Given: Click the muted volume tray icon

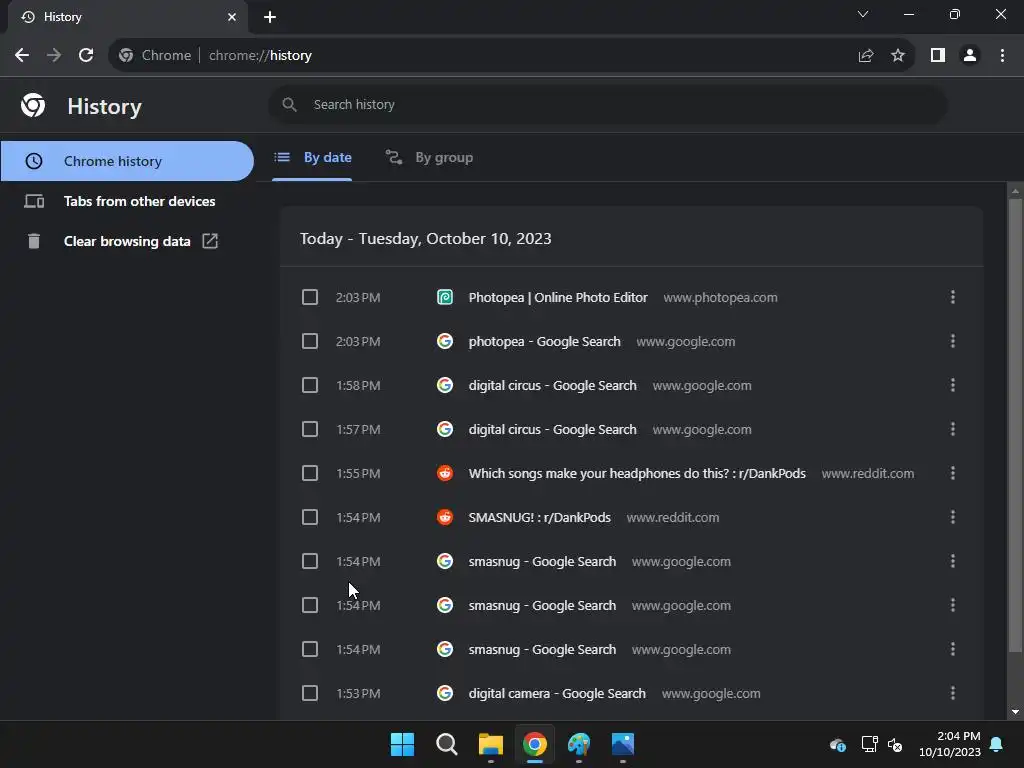Looking at the screenshot, I should point(895,744).
